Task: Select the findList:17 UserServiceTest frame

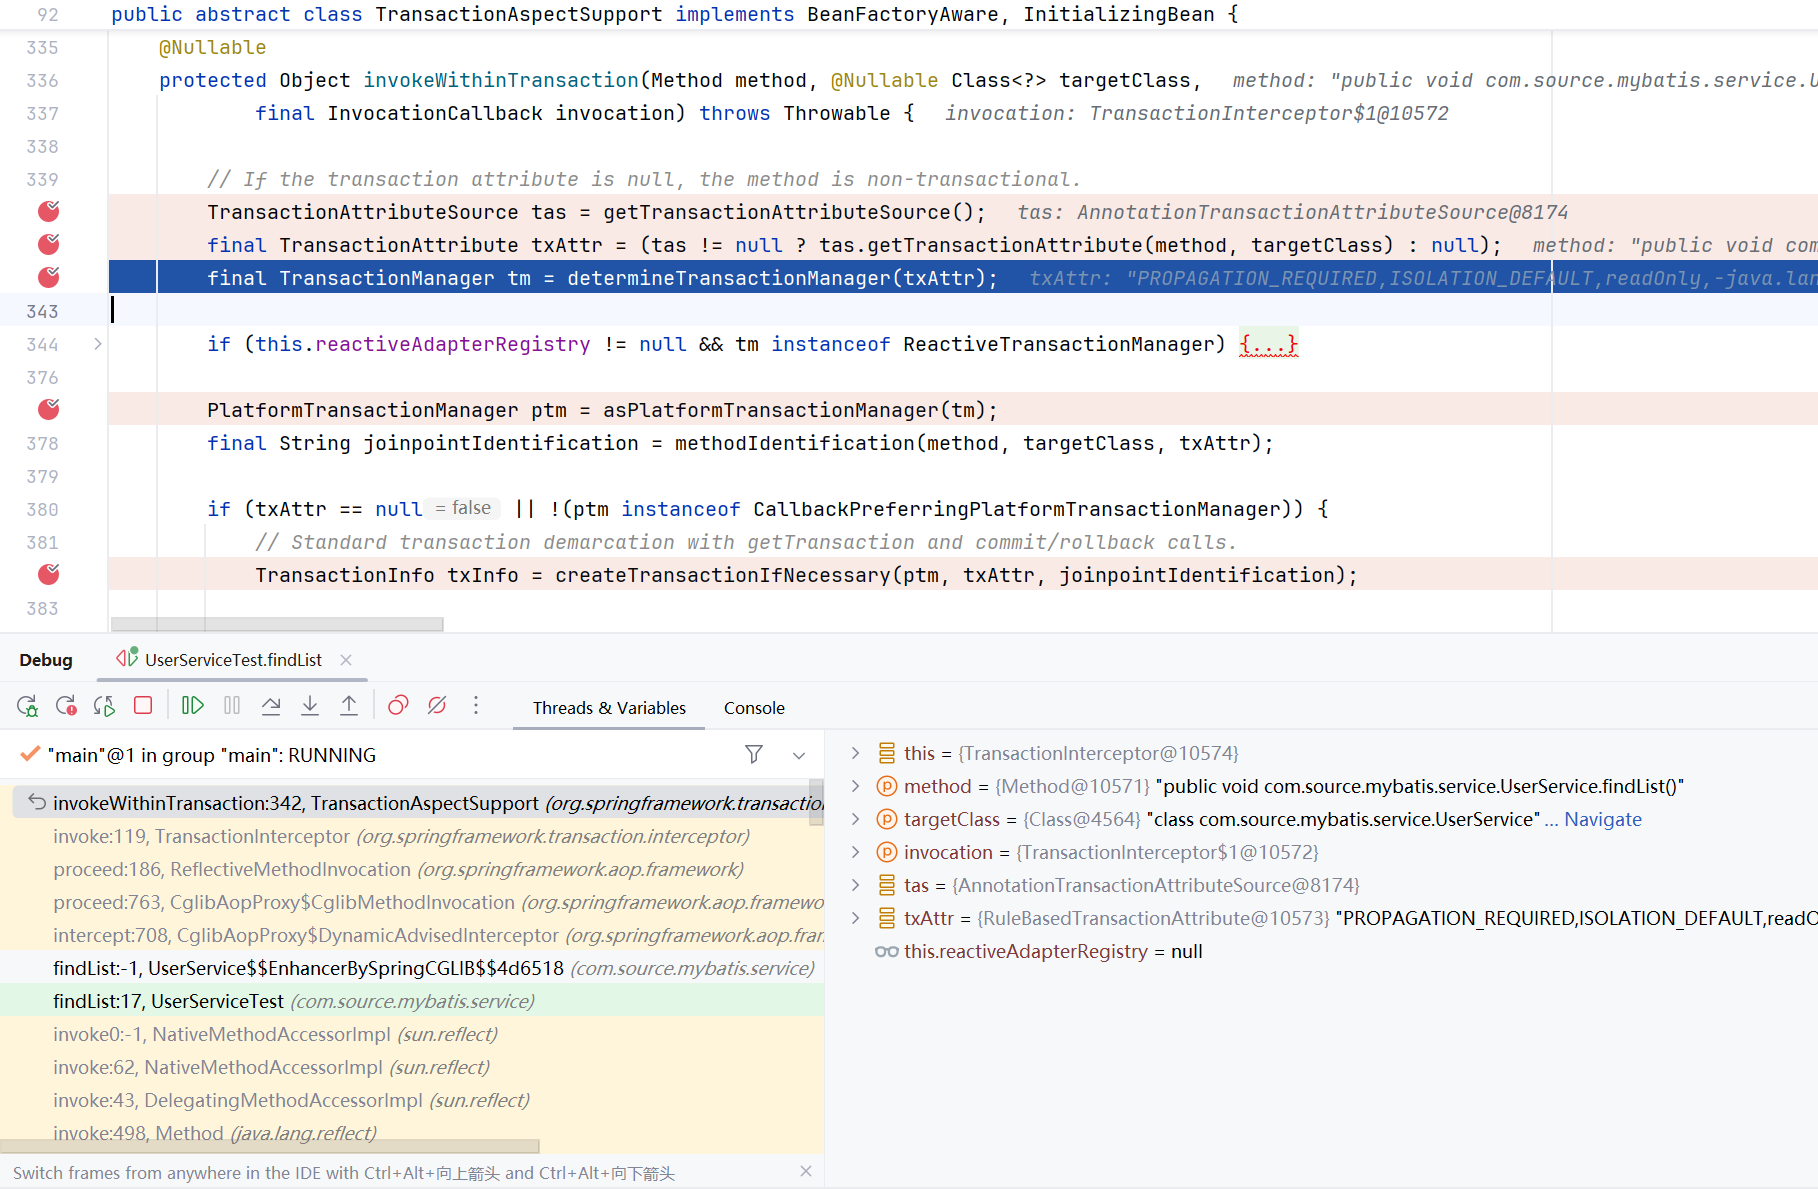Action: 412,1001
